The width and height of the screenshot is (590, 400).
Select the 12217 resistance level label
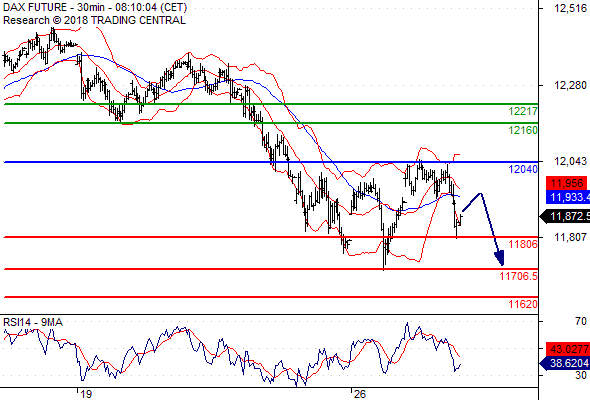click(x=523, y=111)
